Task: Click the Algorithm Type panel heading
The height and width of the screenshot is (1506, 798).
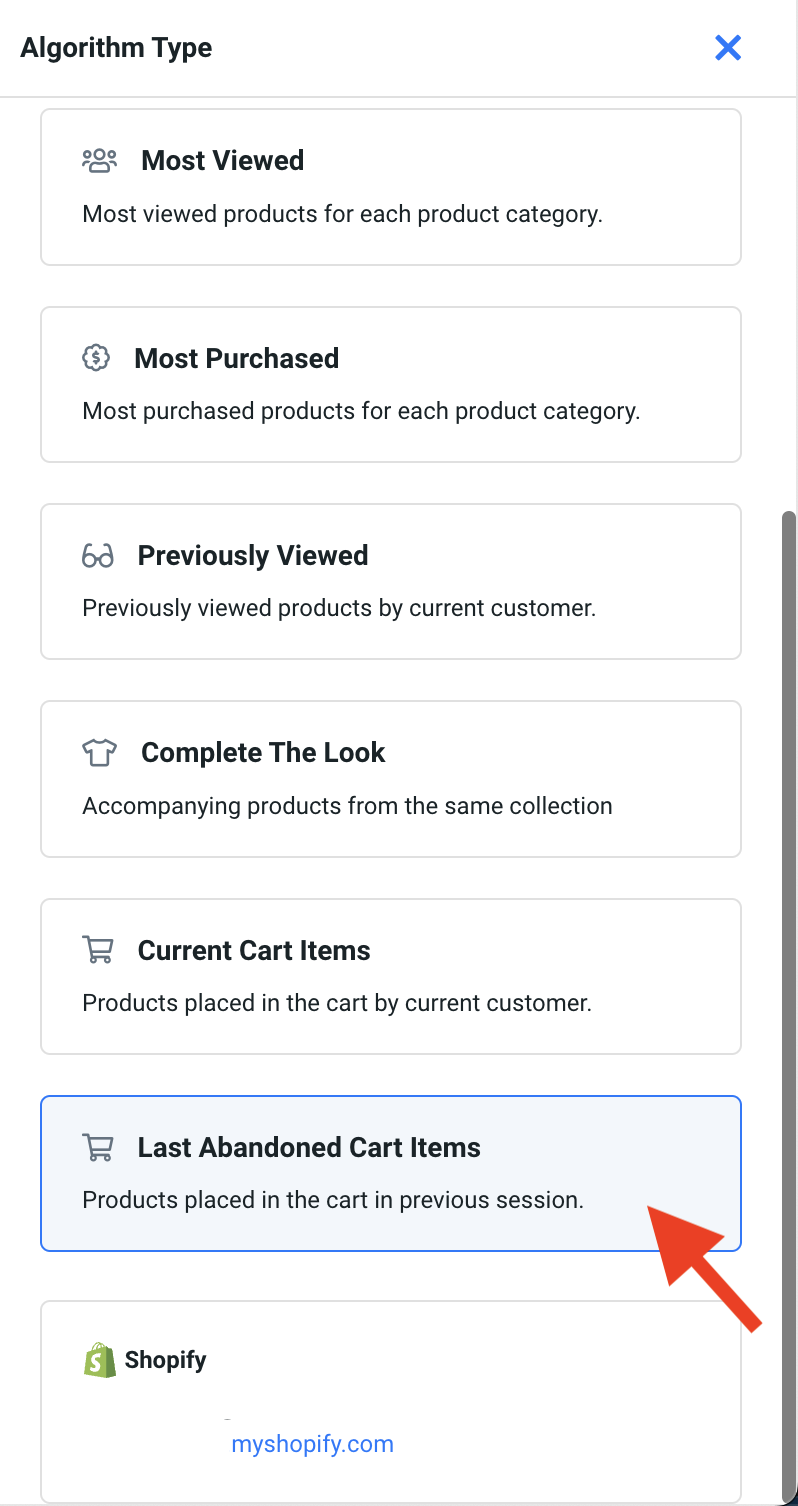Action: coord(116,48)
